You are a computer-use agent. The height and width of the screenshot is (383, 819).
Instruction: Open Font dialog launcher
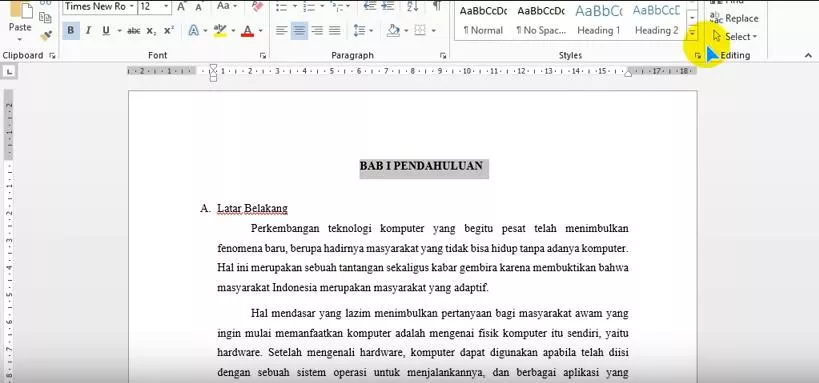click(263, 55)
